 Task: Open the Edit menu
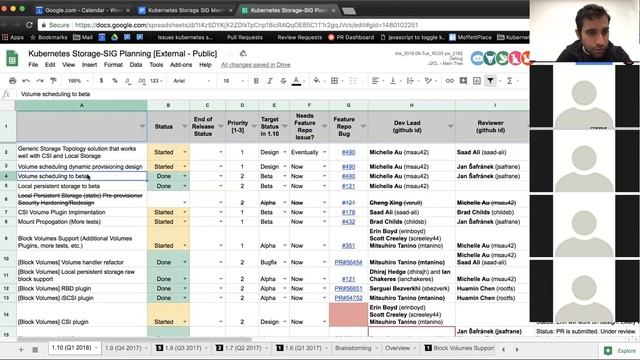coord(50,64)
